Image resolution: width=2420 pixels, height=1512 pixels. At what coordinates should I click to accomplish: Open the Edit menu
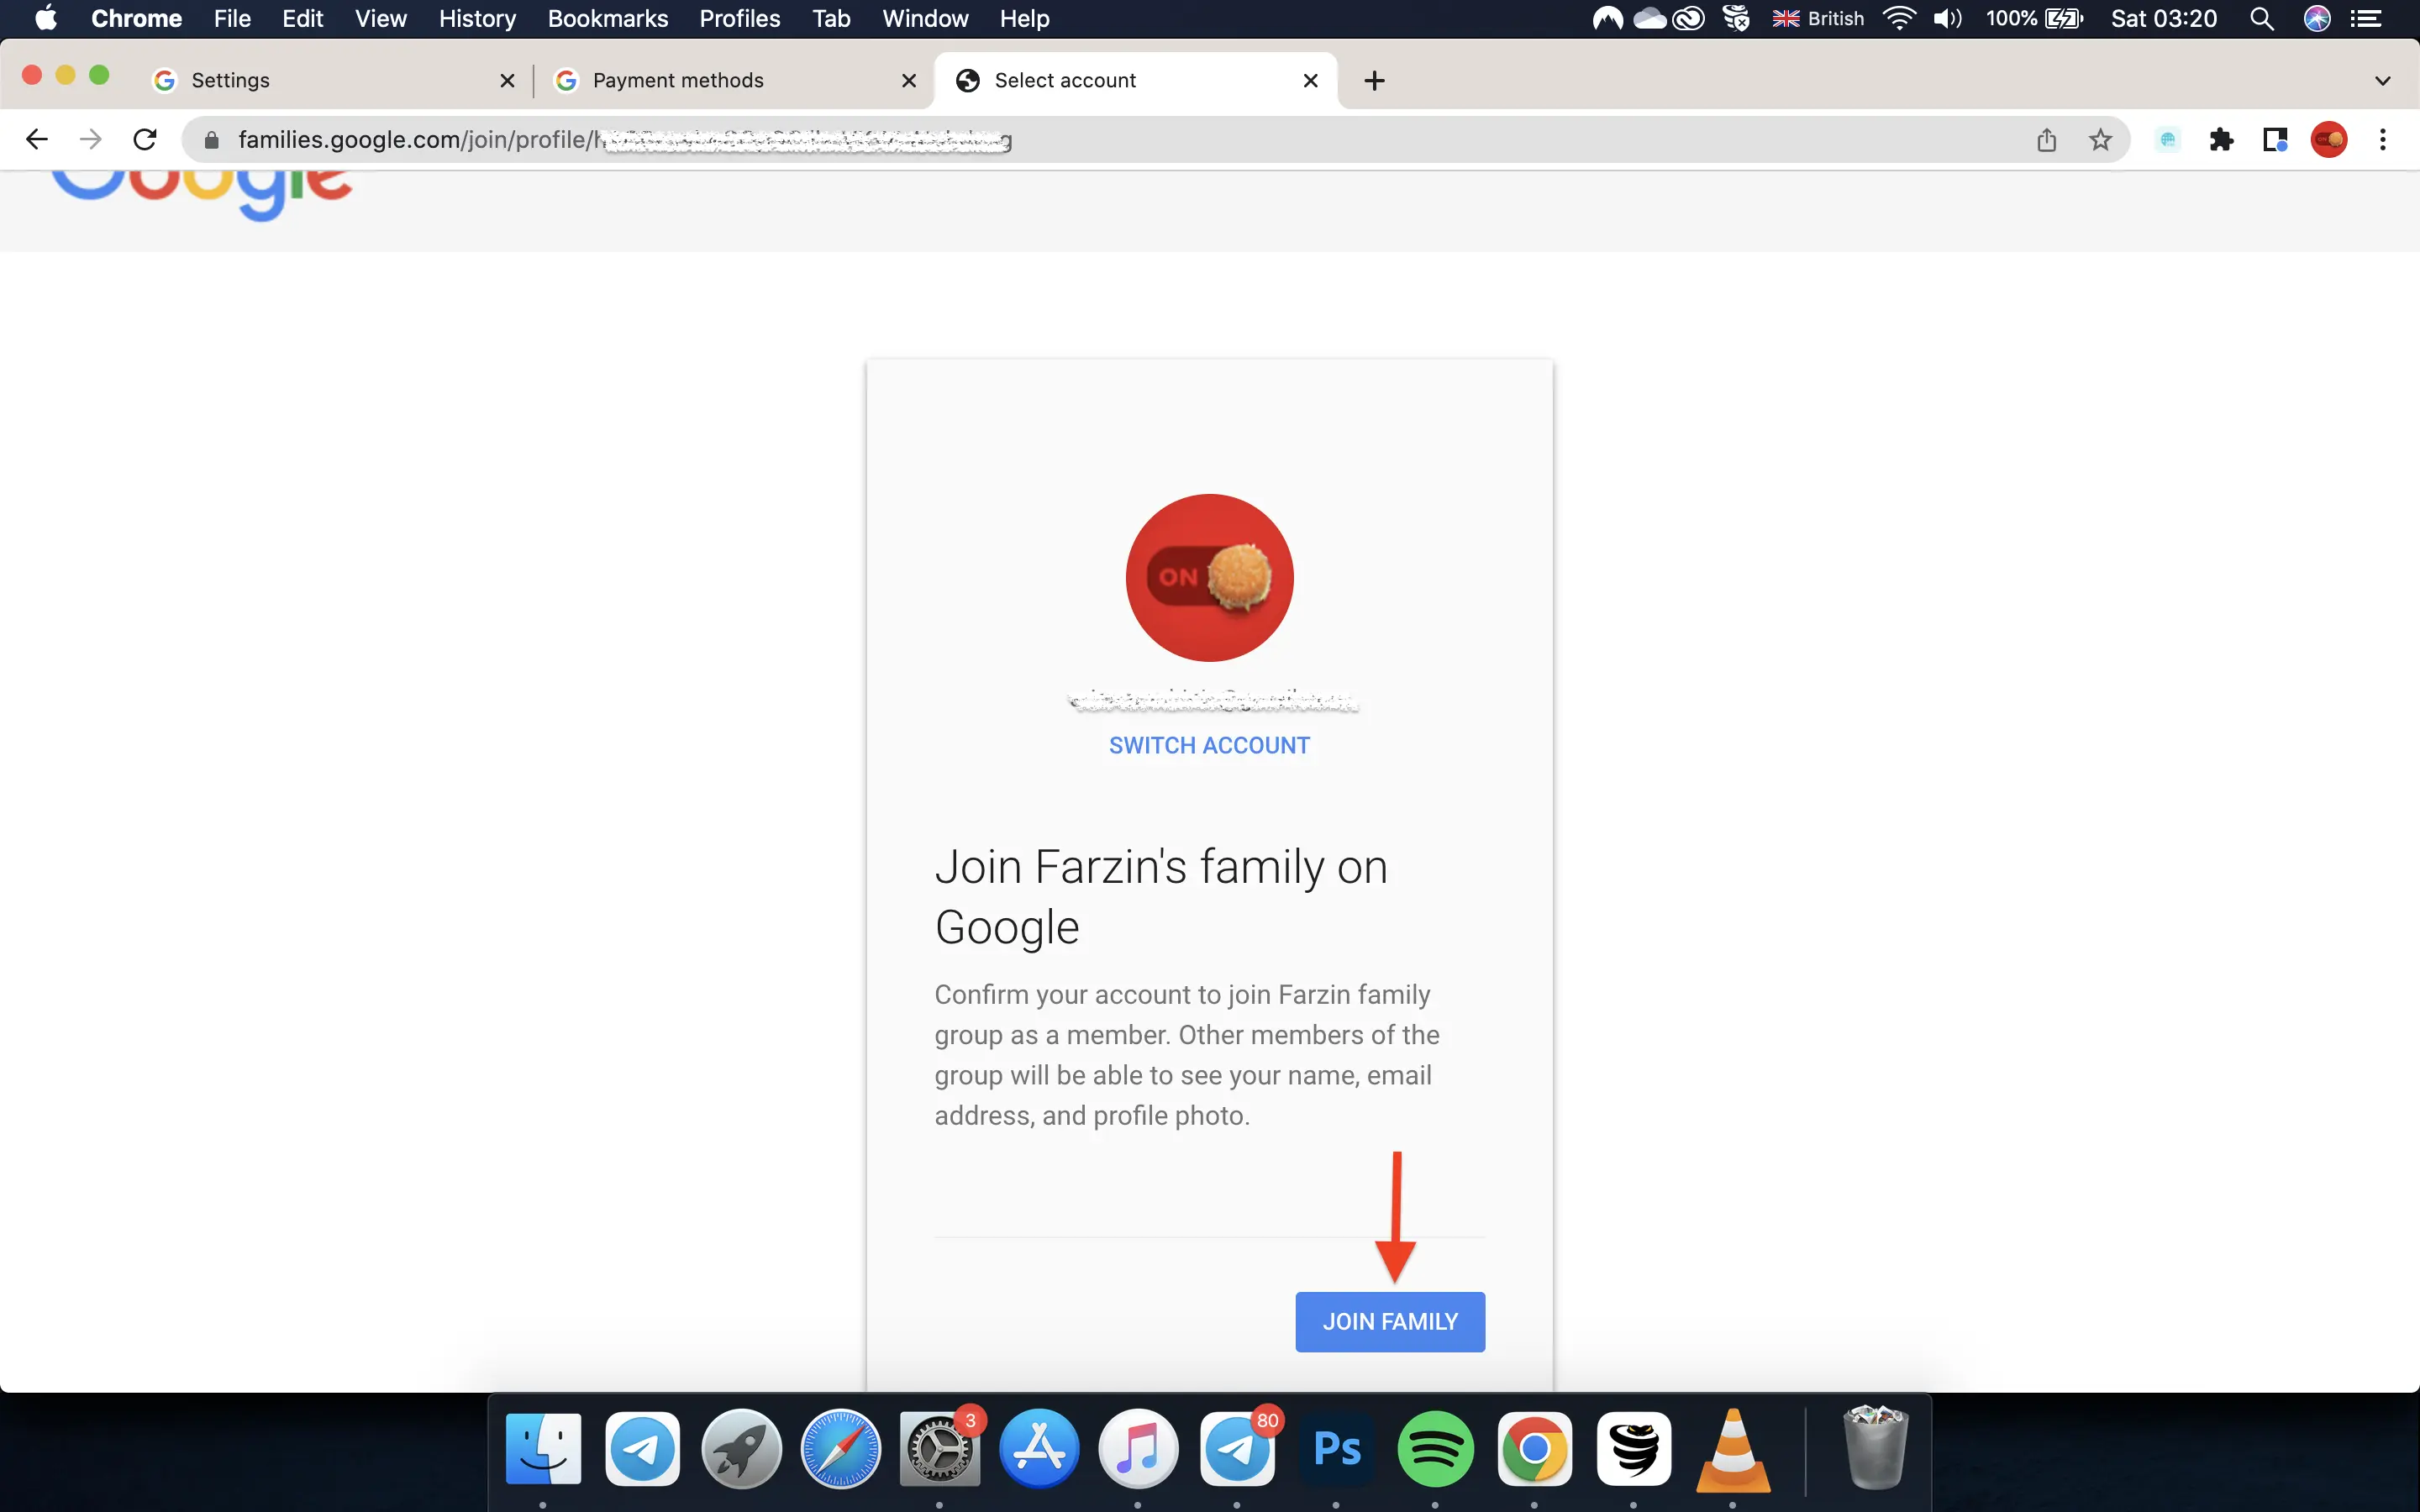(x=303, y=19)
